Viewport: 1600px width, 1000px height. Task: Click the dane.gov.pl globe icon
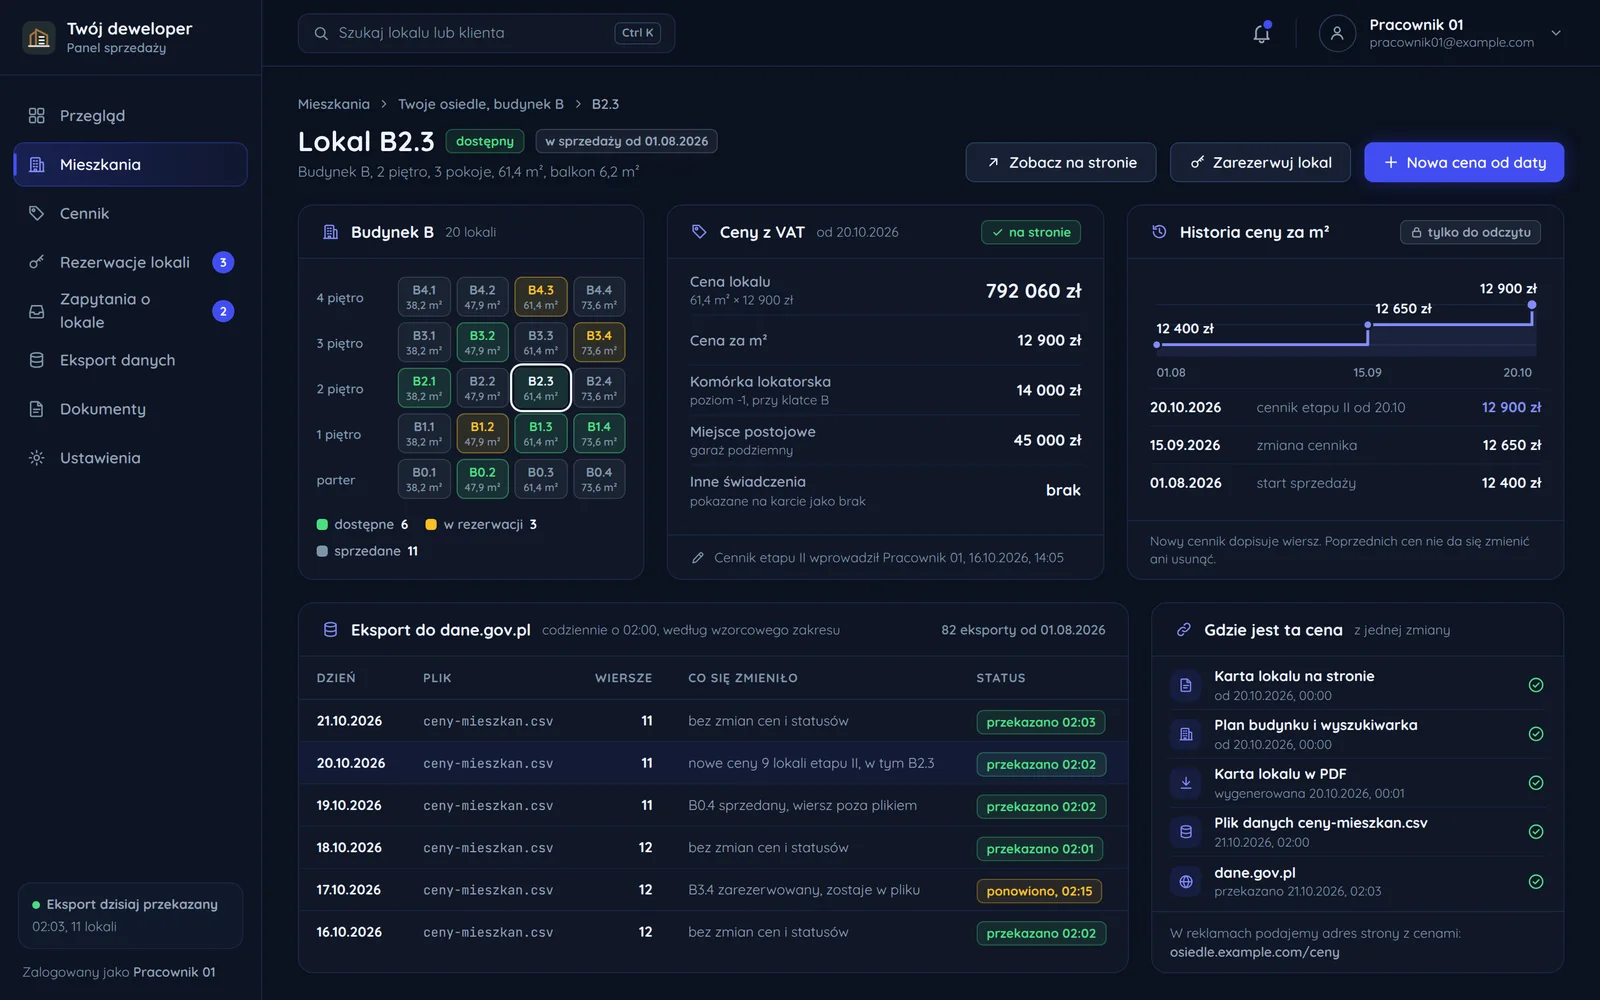pyautogui.click(x=1186, y=882)
